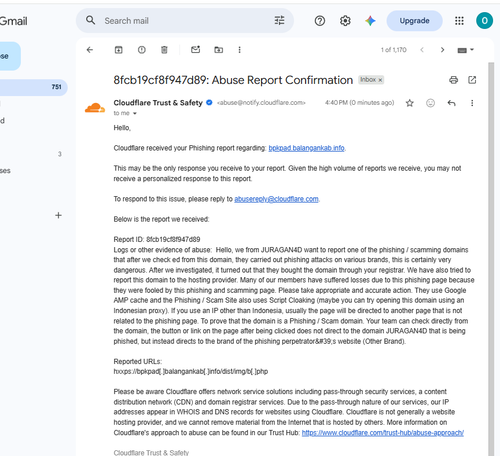This screenshot has width=500, height=456.
Task: Click the Report ID line text
Action: (157, 239)
